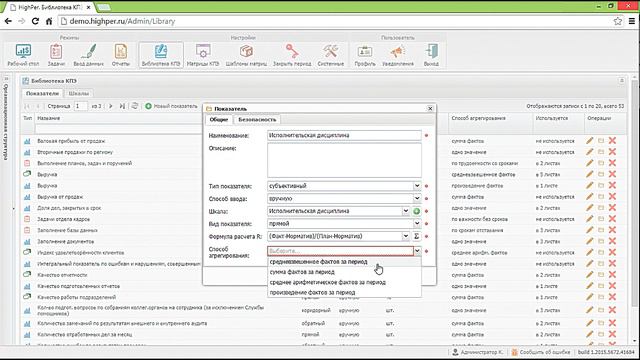Click Новый показатель button
Screen dimensions: 640x360
click(171, 106)
